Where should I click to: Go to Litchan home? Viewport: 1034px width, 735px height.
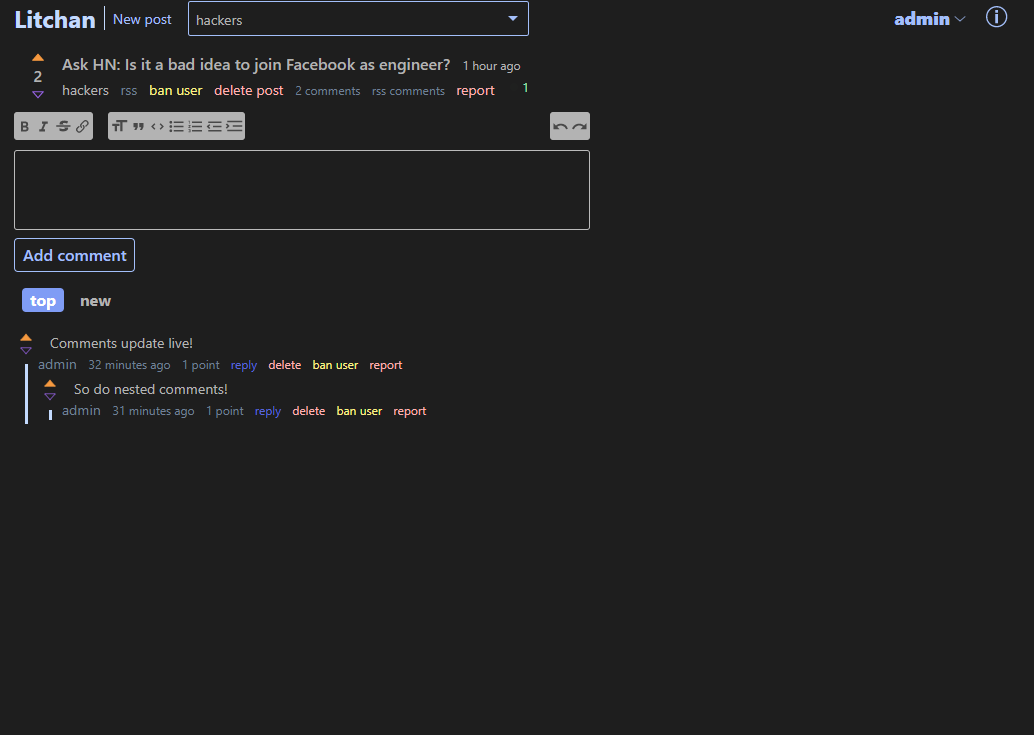55,20
